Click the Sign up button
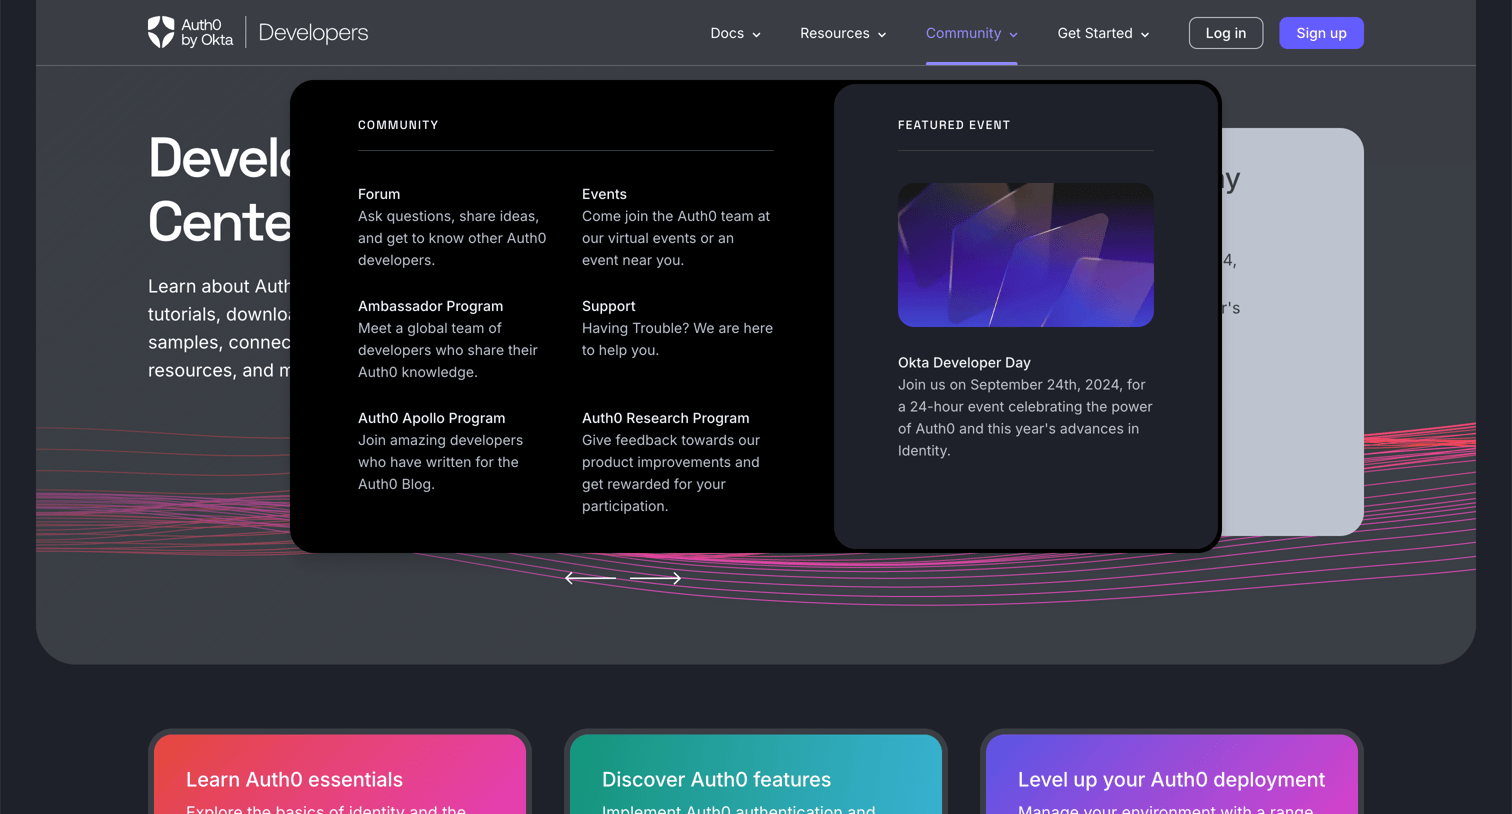Image resolution: width=1512 pixels, height=814 pixels. (x=1321, y=33)
